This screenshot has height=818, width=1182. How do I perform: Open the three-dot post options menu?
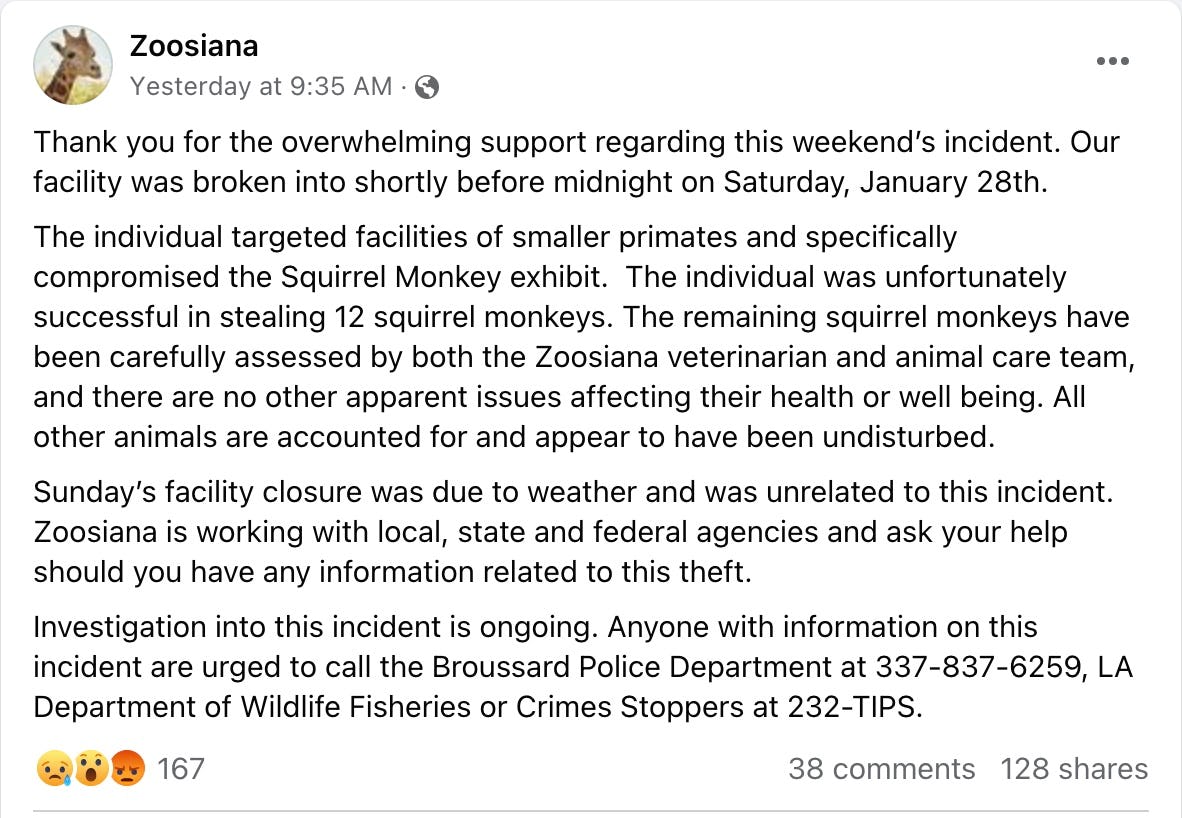tap(1112, 61)
